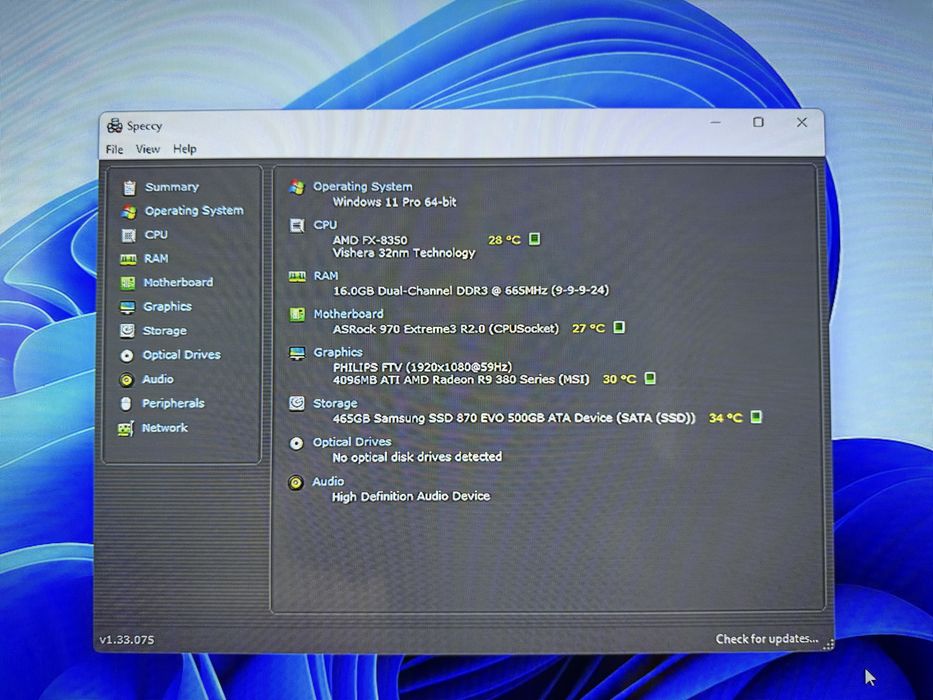Viewport: 933px width, 700px height.
Task: Click the Audio icon in summary pane
Action: tap(296, 482)
